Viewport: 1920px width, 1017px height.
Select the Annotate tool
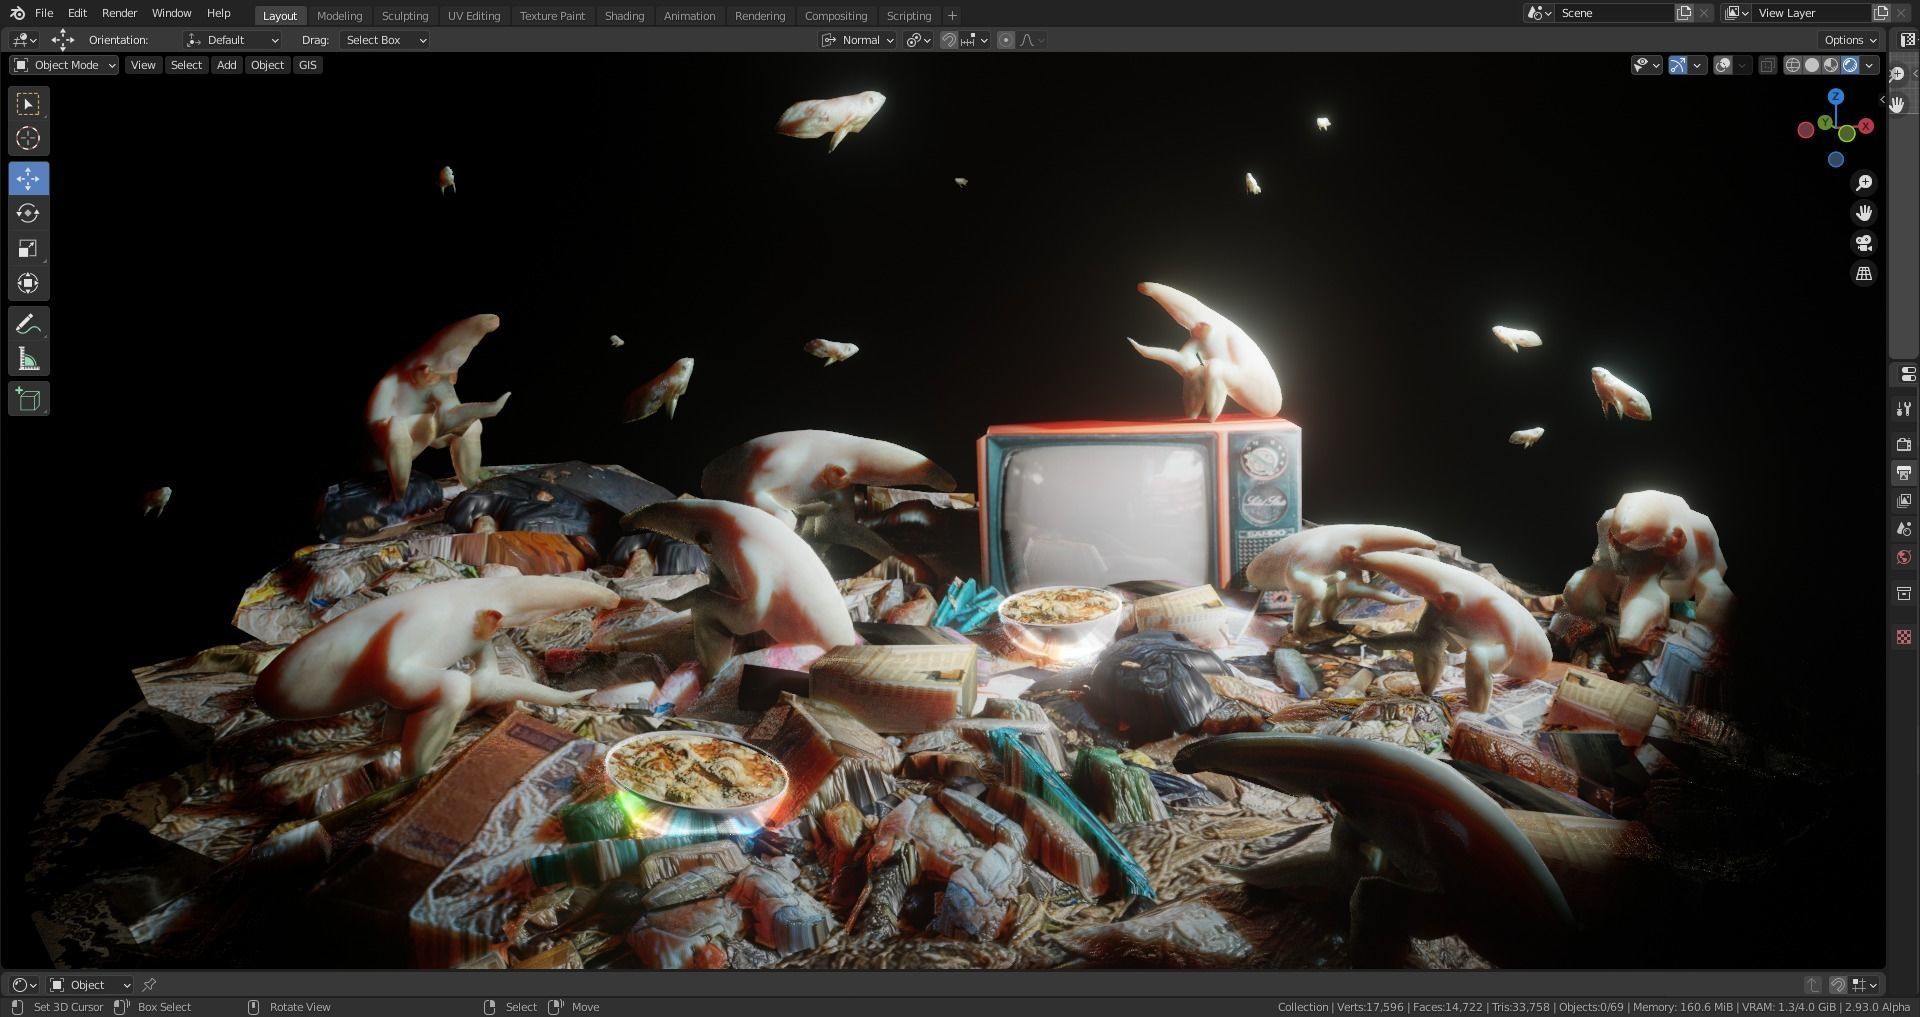(x=28, y=324)
